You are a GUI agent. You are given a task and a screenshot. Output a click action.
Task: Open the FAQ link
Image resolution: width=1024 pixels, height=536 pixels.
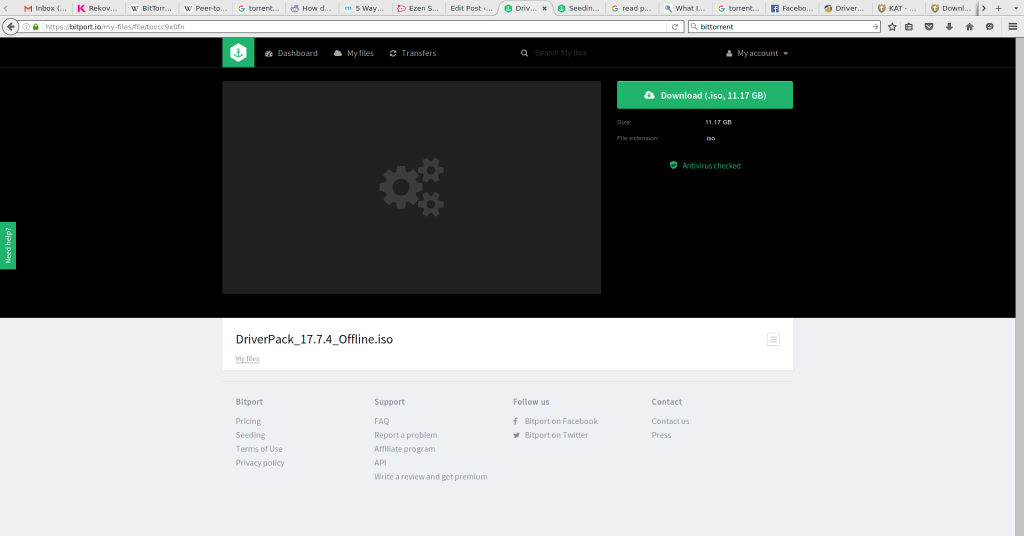381,421
